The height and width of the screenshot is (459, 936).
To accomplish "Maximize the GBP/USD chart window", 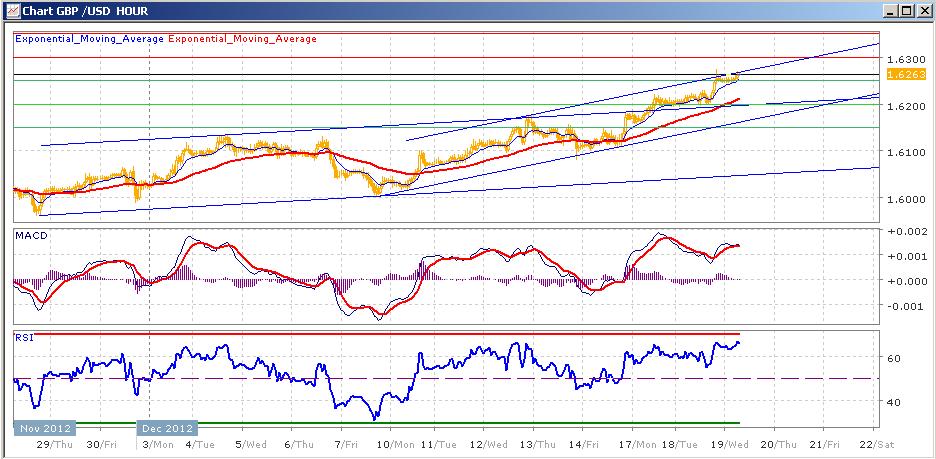I will 907,11.
